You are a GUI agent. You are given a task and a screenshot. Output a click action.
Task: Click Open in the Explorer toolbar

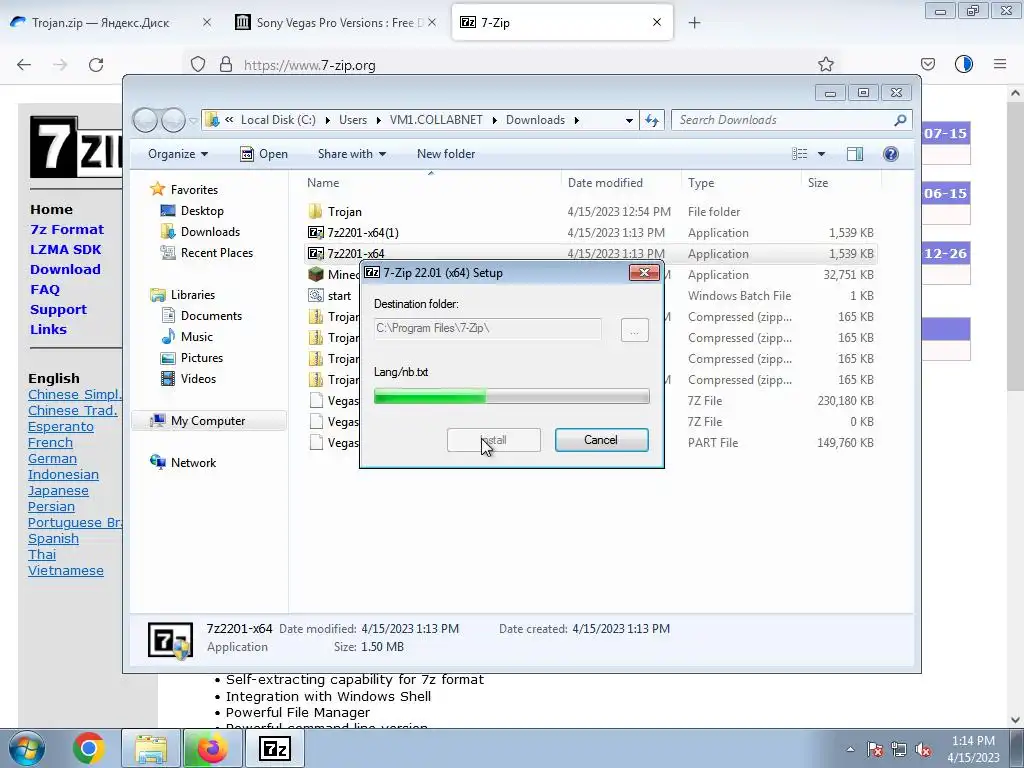264,154
